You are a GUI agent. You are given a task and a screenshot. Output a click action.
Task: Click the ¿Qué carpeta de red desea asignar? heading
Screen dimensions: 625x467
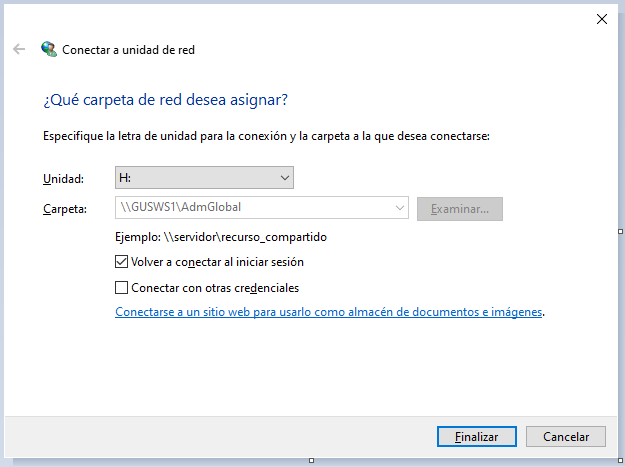[x=165, y=100]
